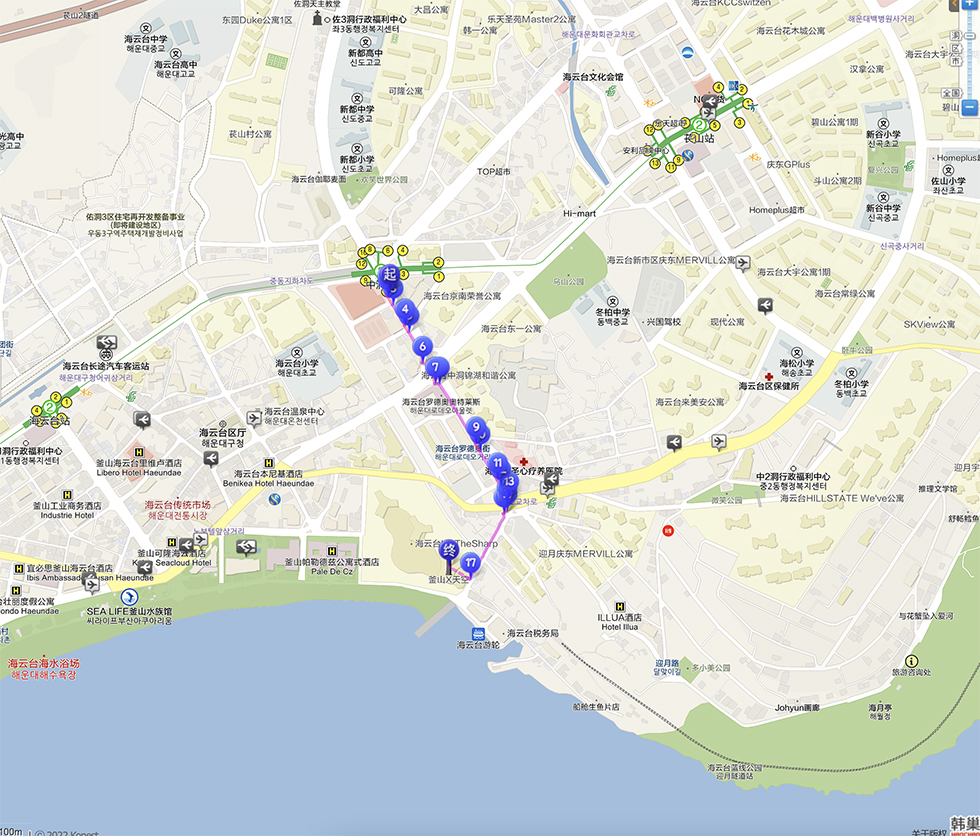Viewport: 980px width, 836px height.
Task: Click the Hi-mart place label
Action: point(579,213)
